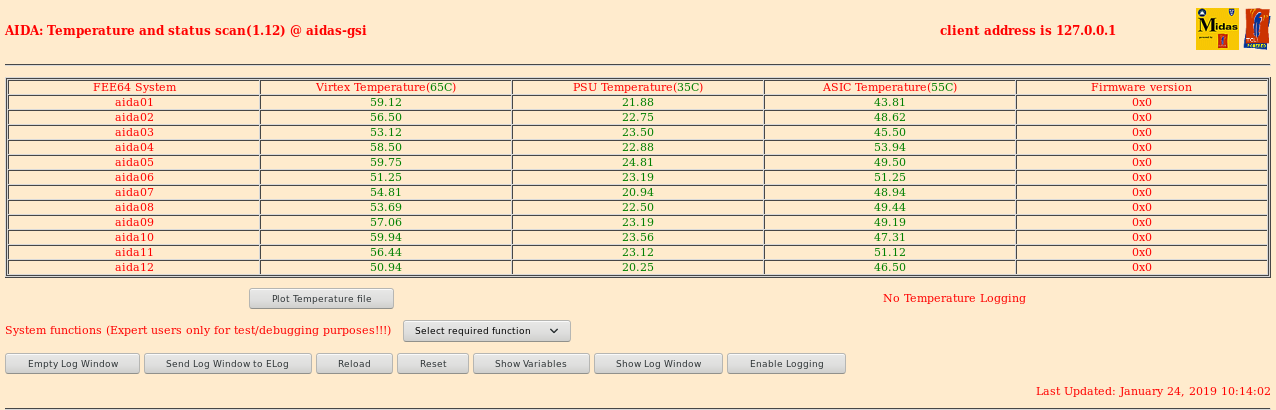Screen dimensions: 1276x410
Task: Click Enable Logging button
Action: [786, 364]
